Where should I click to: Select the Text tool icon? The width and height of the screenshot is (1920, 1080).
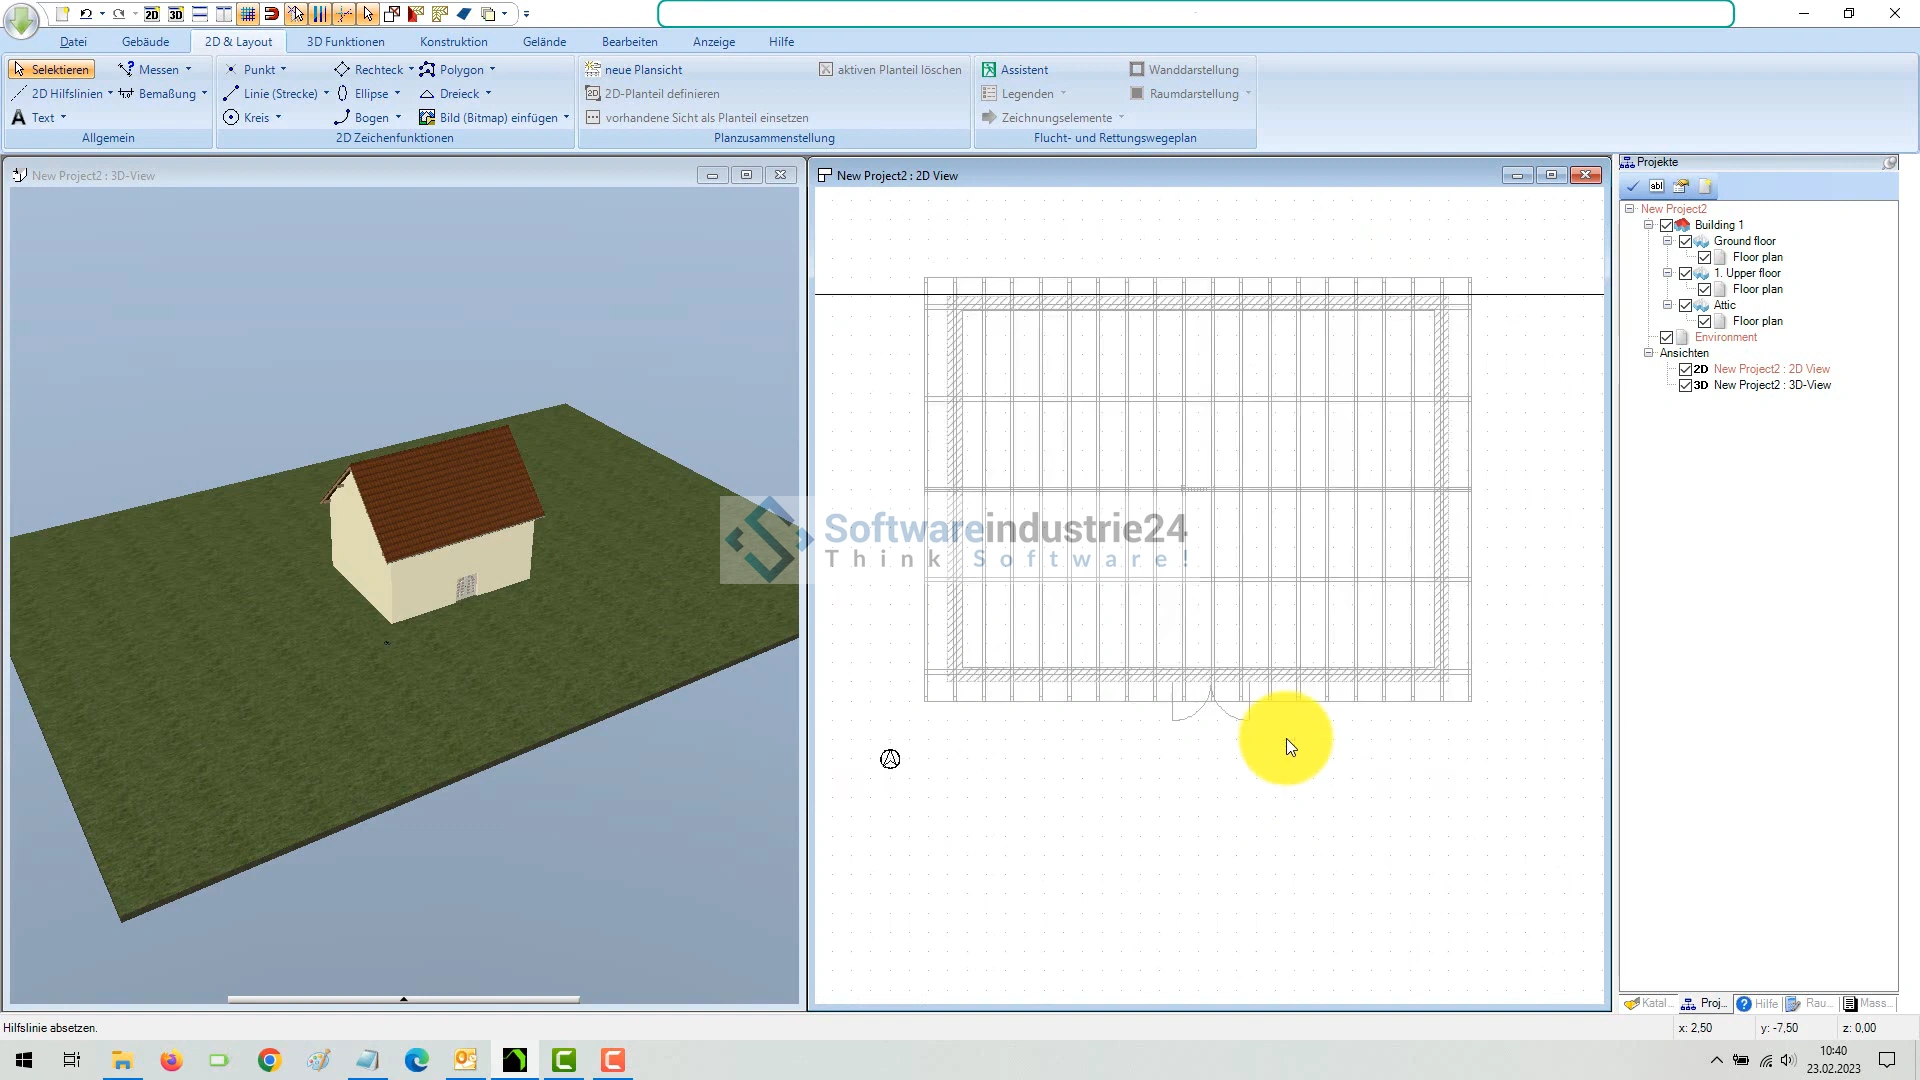pyautogui.click(x=19, y=118)
